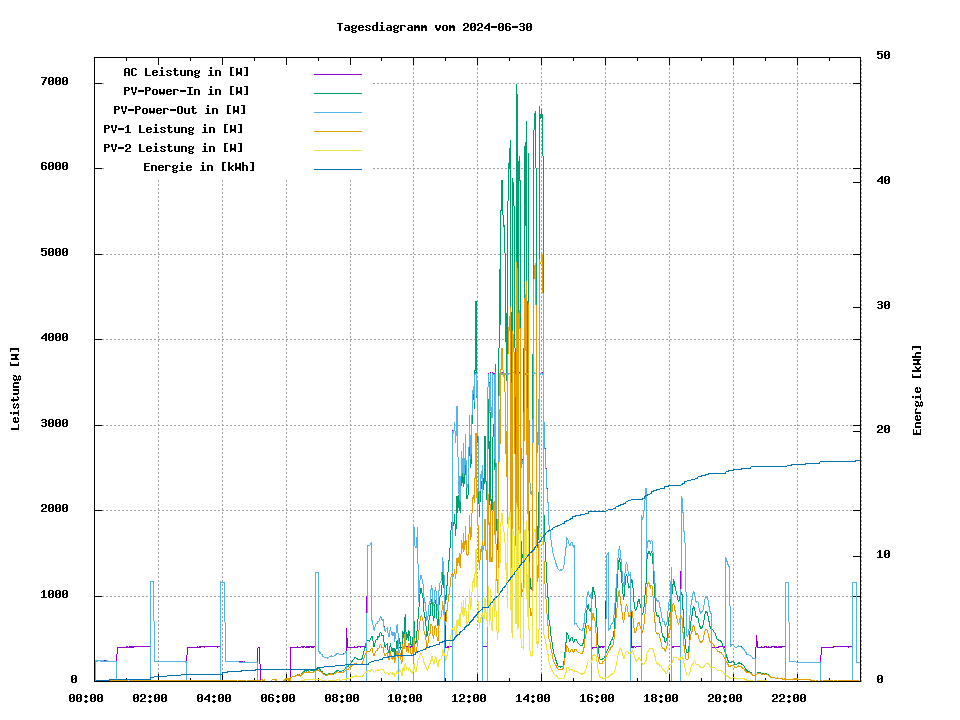Click the 06:00 time axis tick label

[277, 698]
